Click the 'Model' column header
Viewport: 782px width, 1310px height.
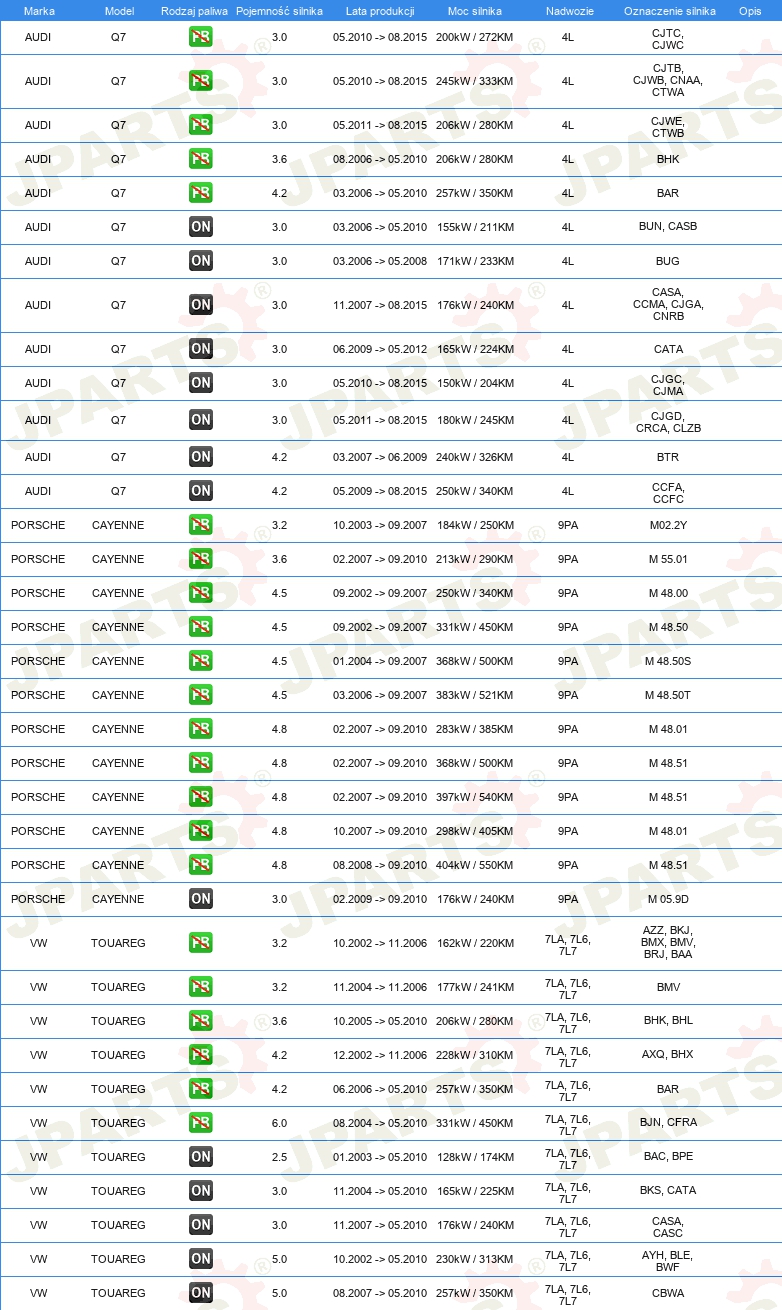point(119,10)
